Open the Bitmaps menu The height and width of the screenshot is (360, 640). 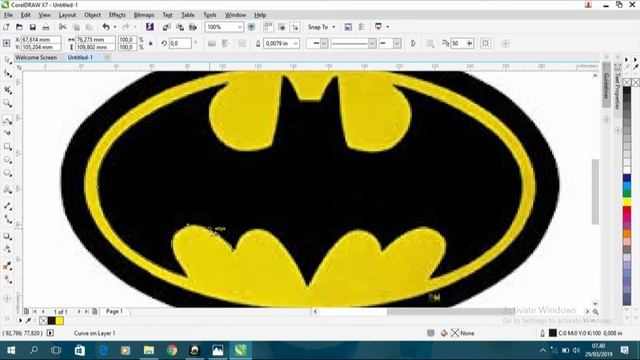click(144, 15)
